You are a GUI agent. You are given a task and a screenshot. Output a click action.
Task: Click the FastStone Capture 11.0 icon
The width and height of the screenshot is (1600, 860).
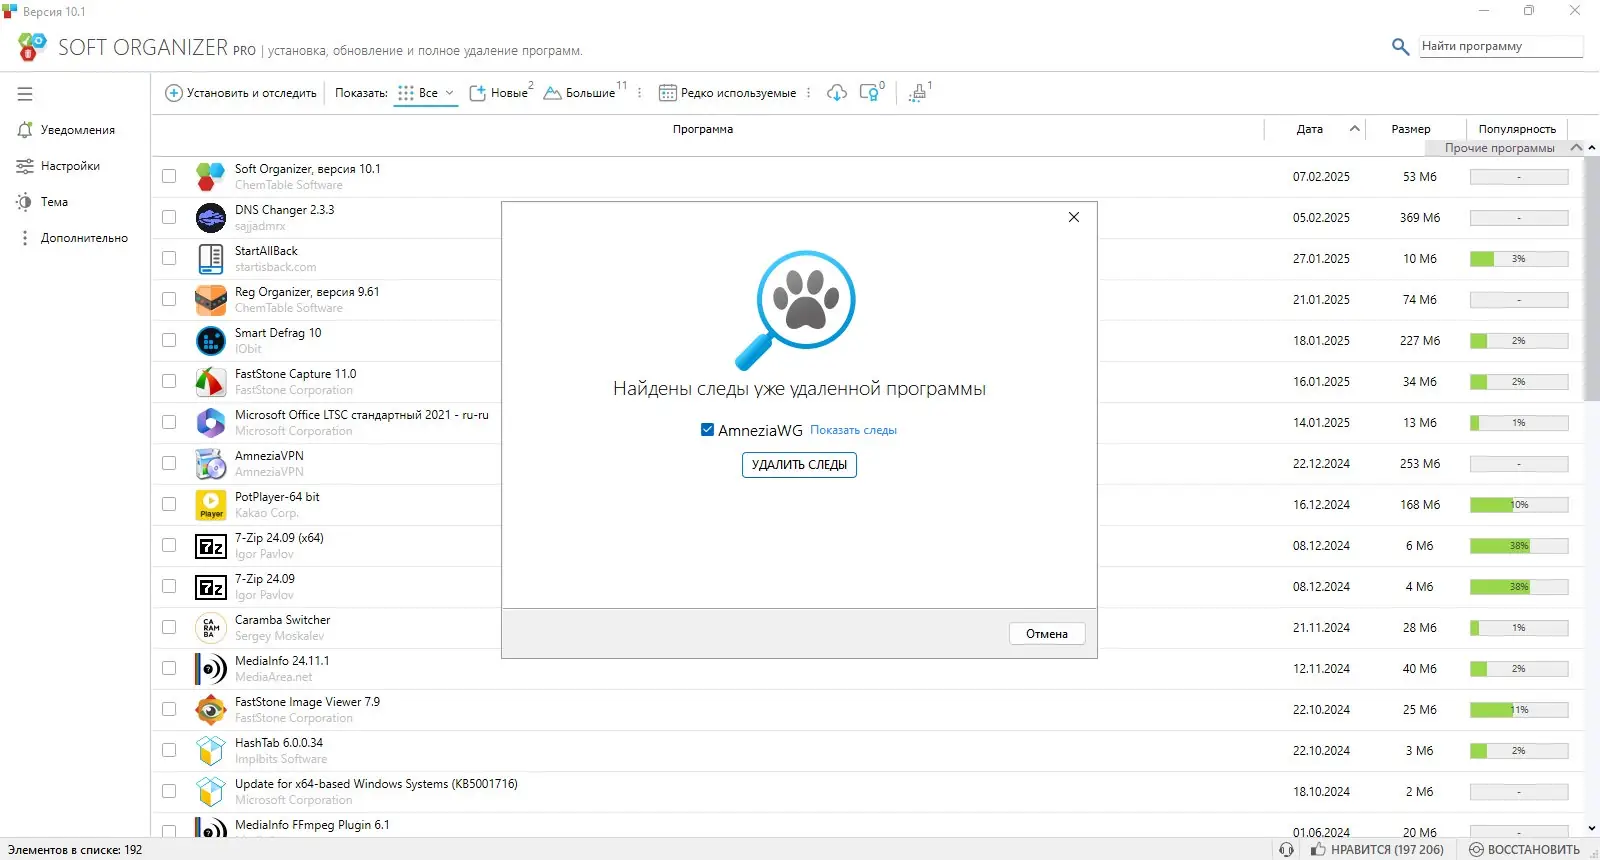[210, 382]
